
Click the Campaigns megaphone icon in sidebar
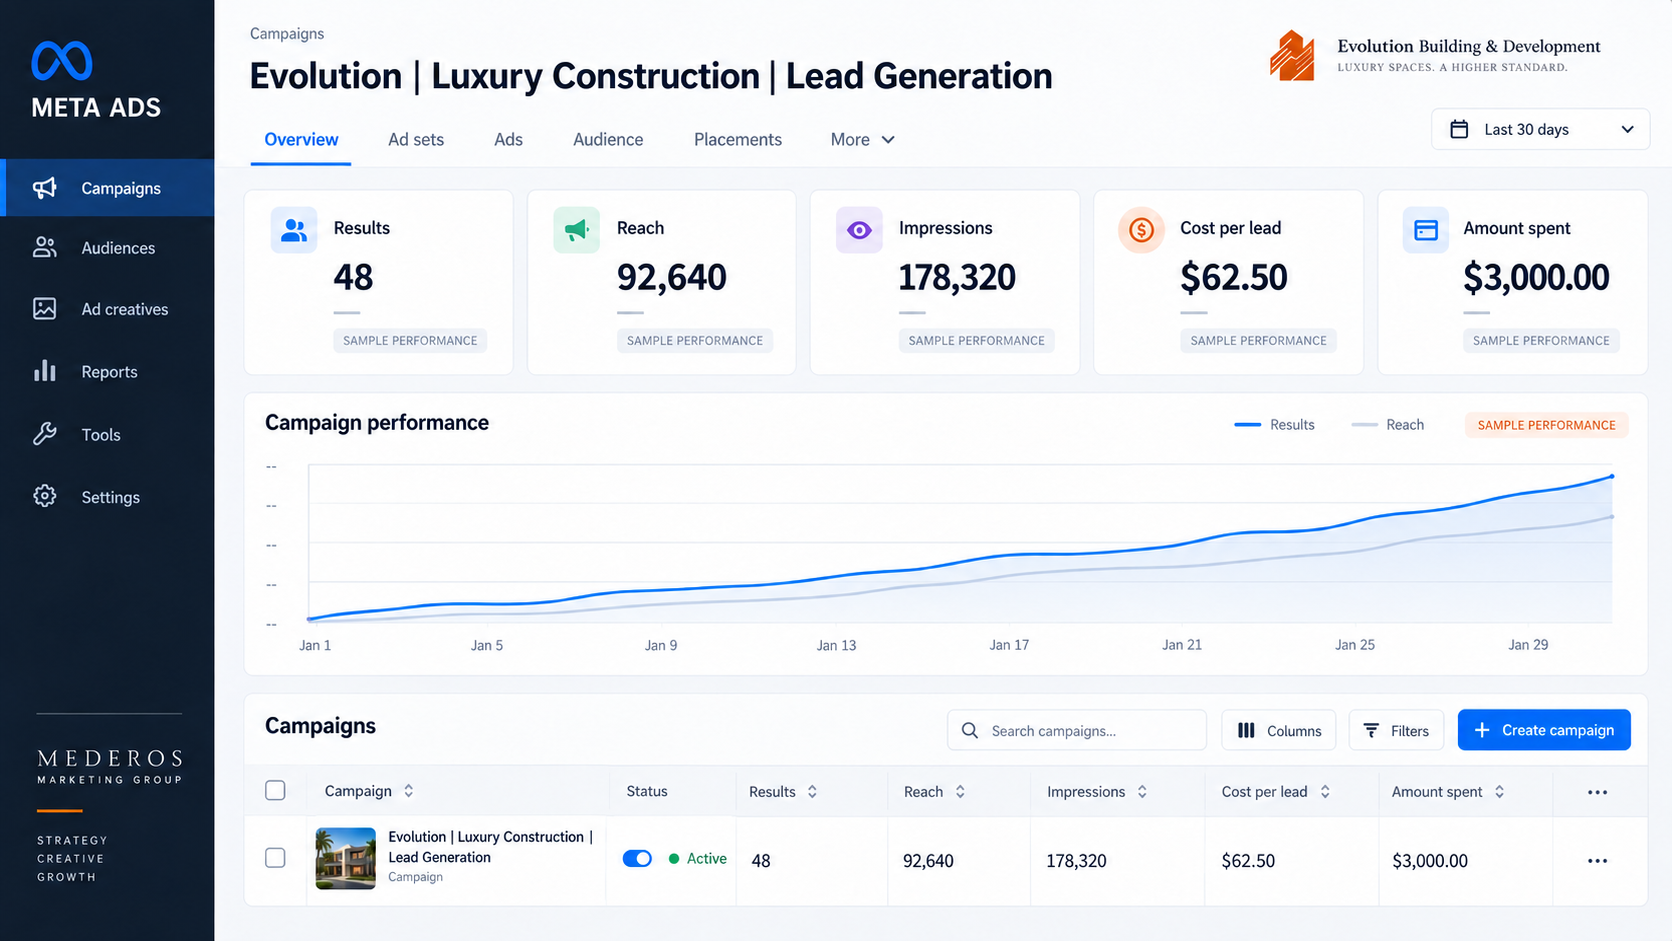(45, 188)
